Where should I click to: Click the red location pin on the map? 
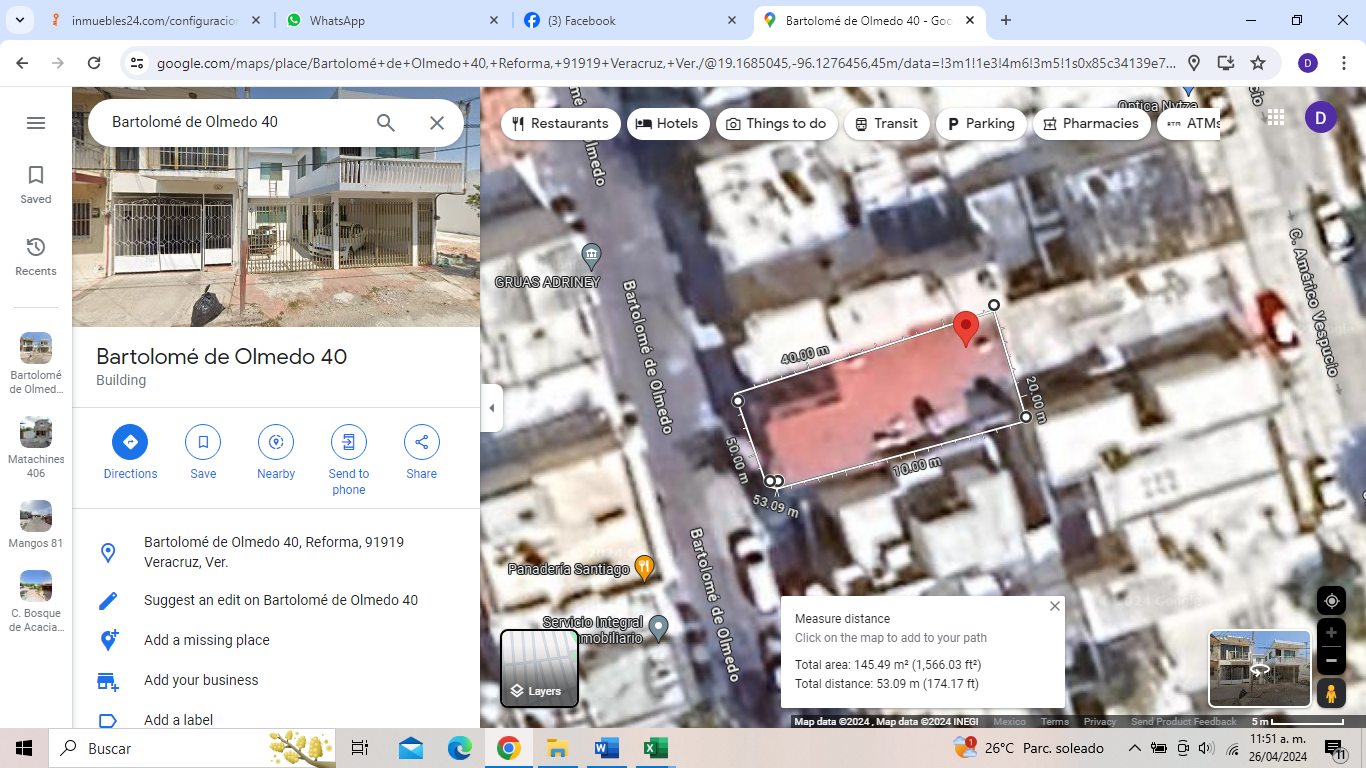tap(965, 329)
